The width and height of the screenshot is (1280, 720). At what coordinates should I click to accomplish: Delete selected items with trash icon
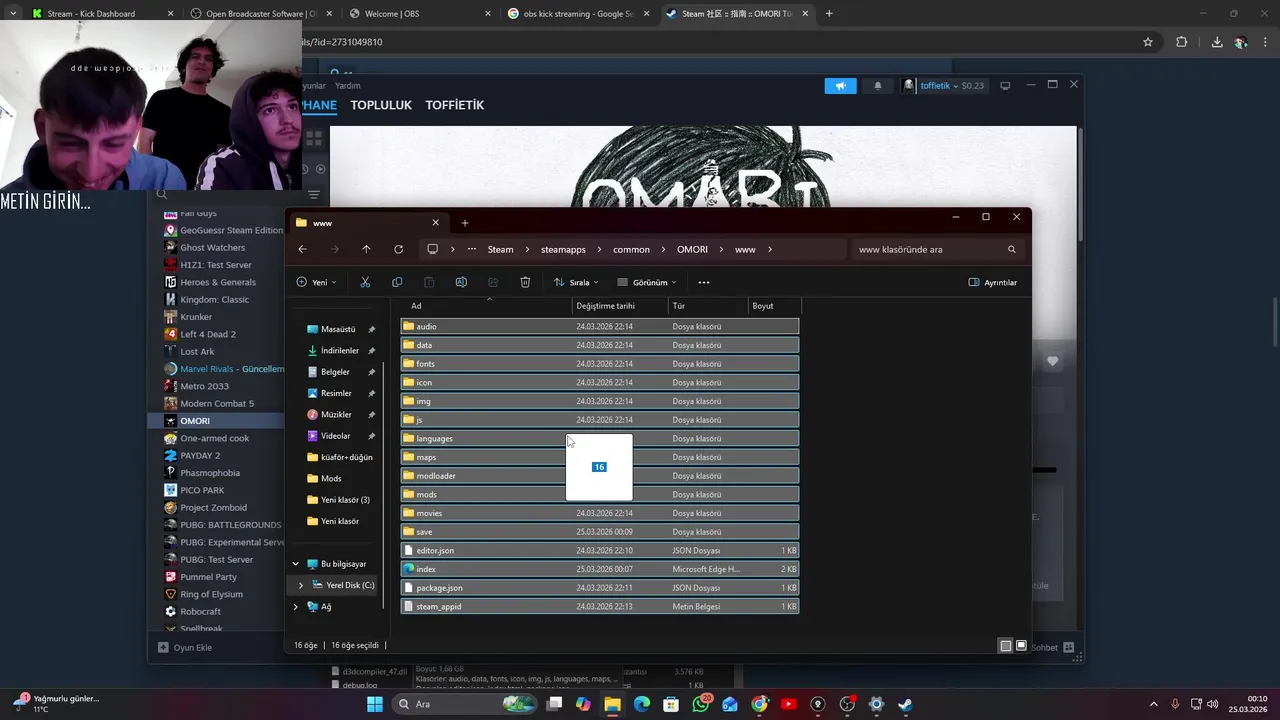click(525, 282)
